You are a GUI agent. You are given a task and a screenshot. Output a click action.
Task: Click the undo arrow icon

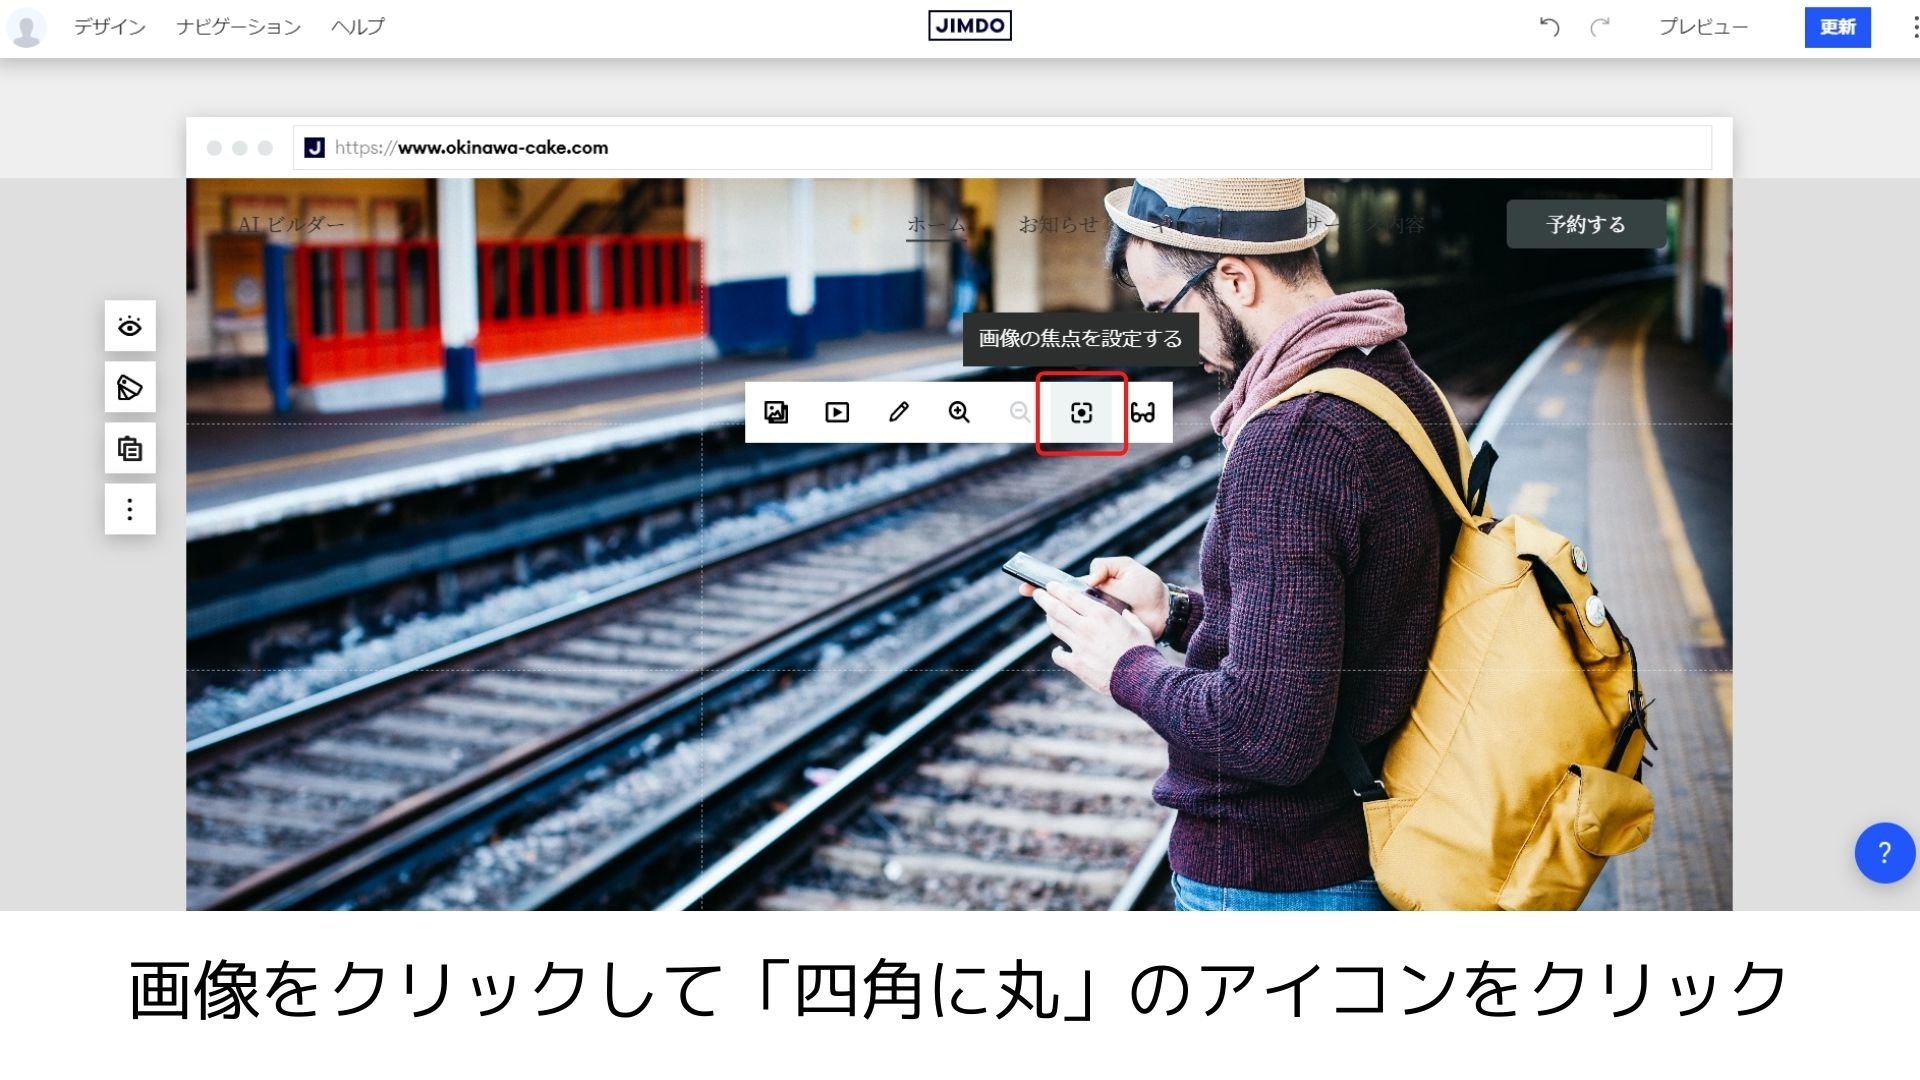[1549, 27]
